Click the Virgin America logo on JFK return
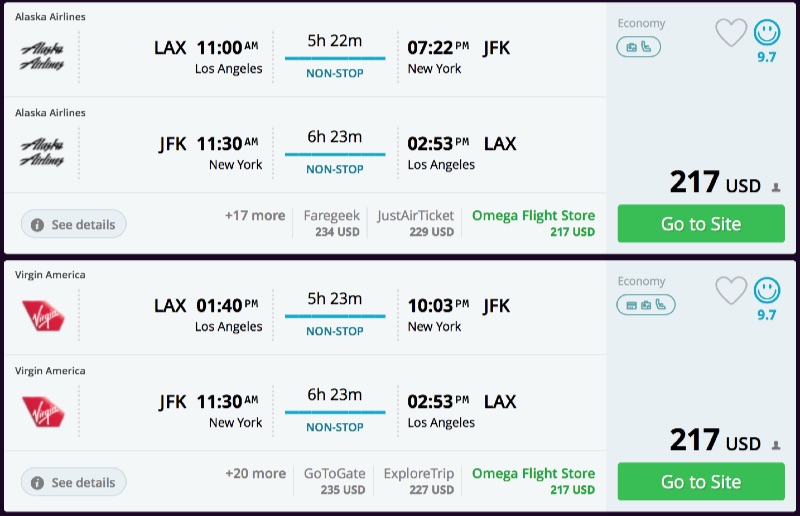 pyautogui.click(x=42, y=411)
